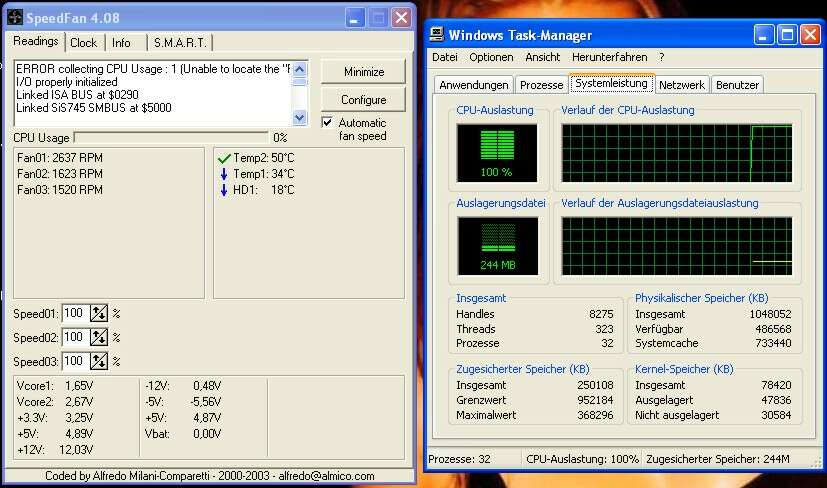Open the S.M.A.R.T. tab
This screenshot has width=827, height=488.
pyautogui.click(x=180, y=43)
